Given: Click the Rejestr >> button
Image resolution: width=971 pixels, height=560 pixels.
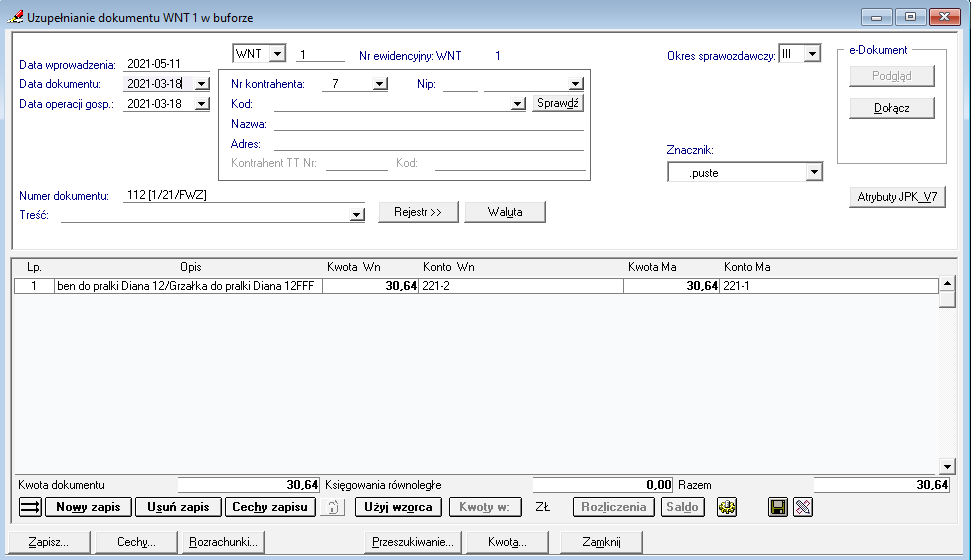Looking at the screenshot, I should tap(417, 212).
